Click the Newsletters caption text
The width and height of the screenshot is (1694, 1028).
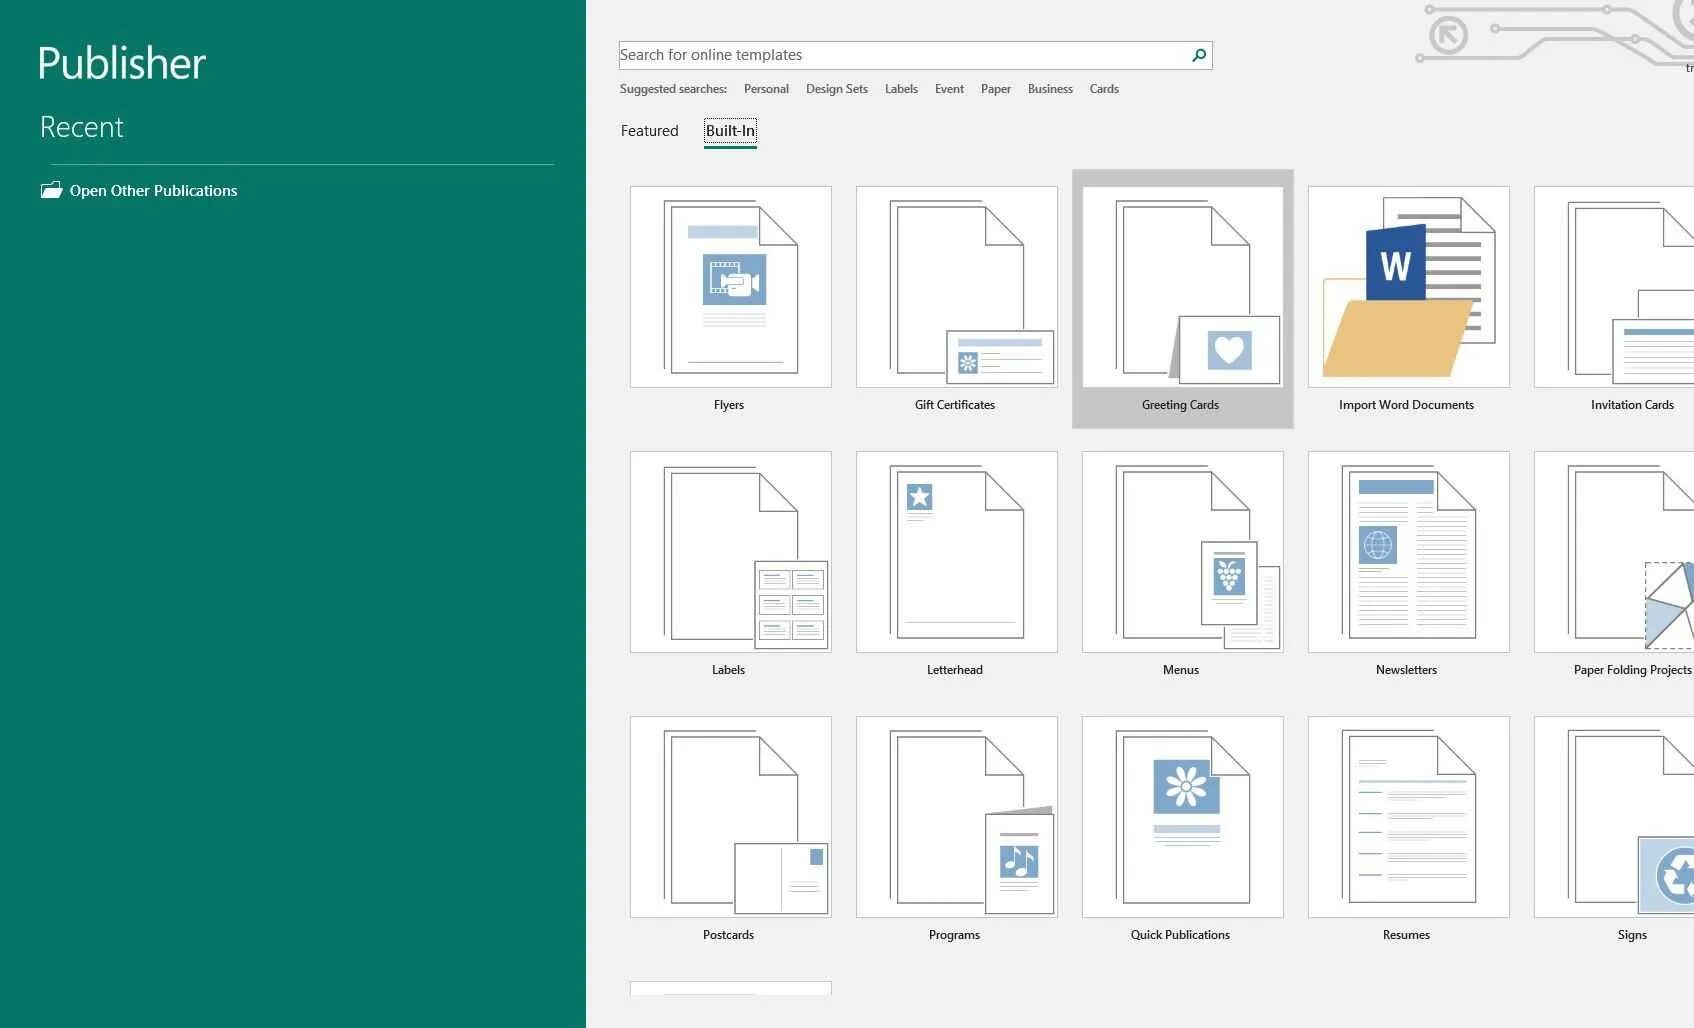[1406, 670]
